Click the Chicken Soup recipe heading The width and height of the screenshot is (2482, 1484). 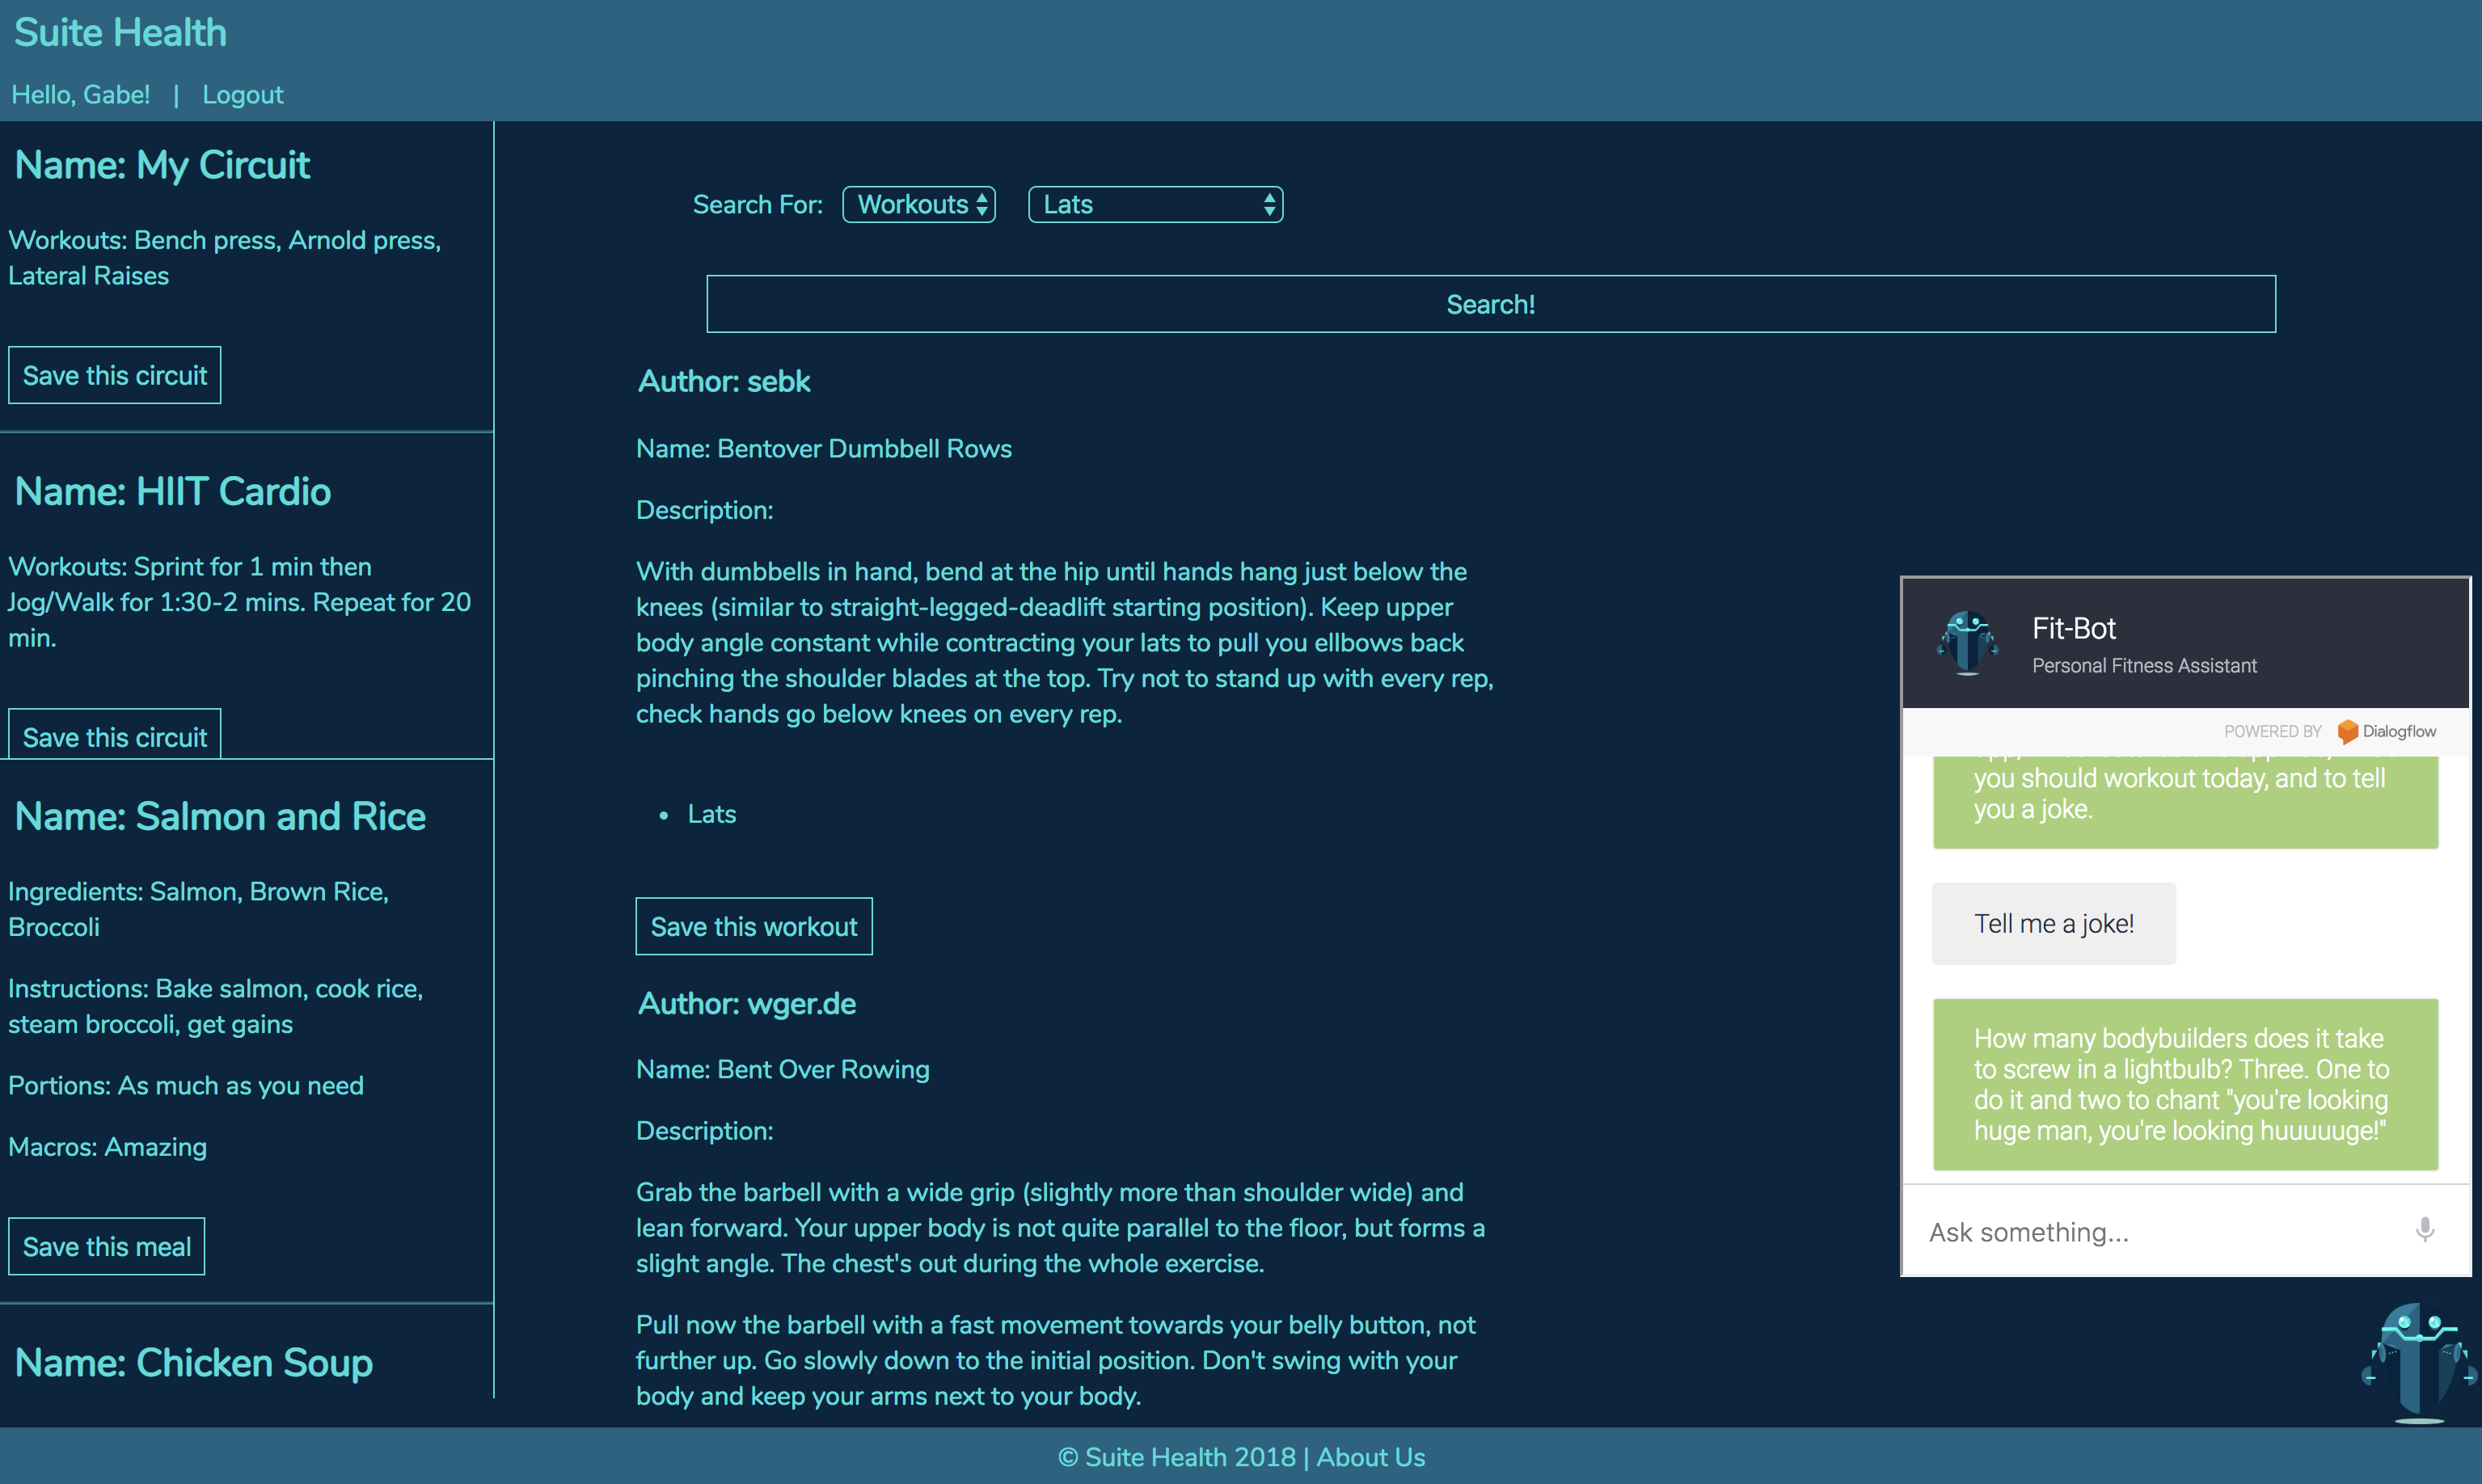194,1362
